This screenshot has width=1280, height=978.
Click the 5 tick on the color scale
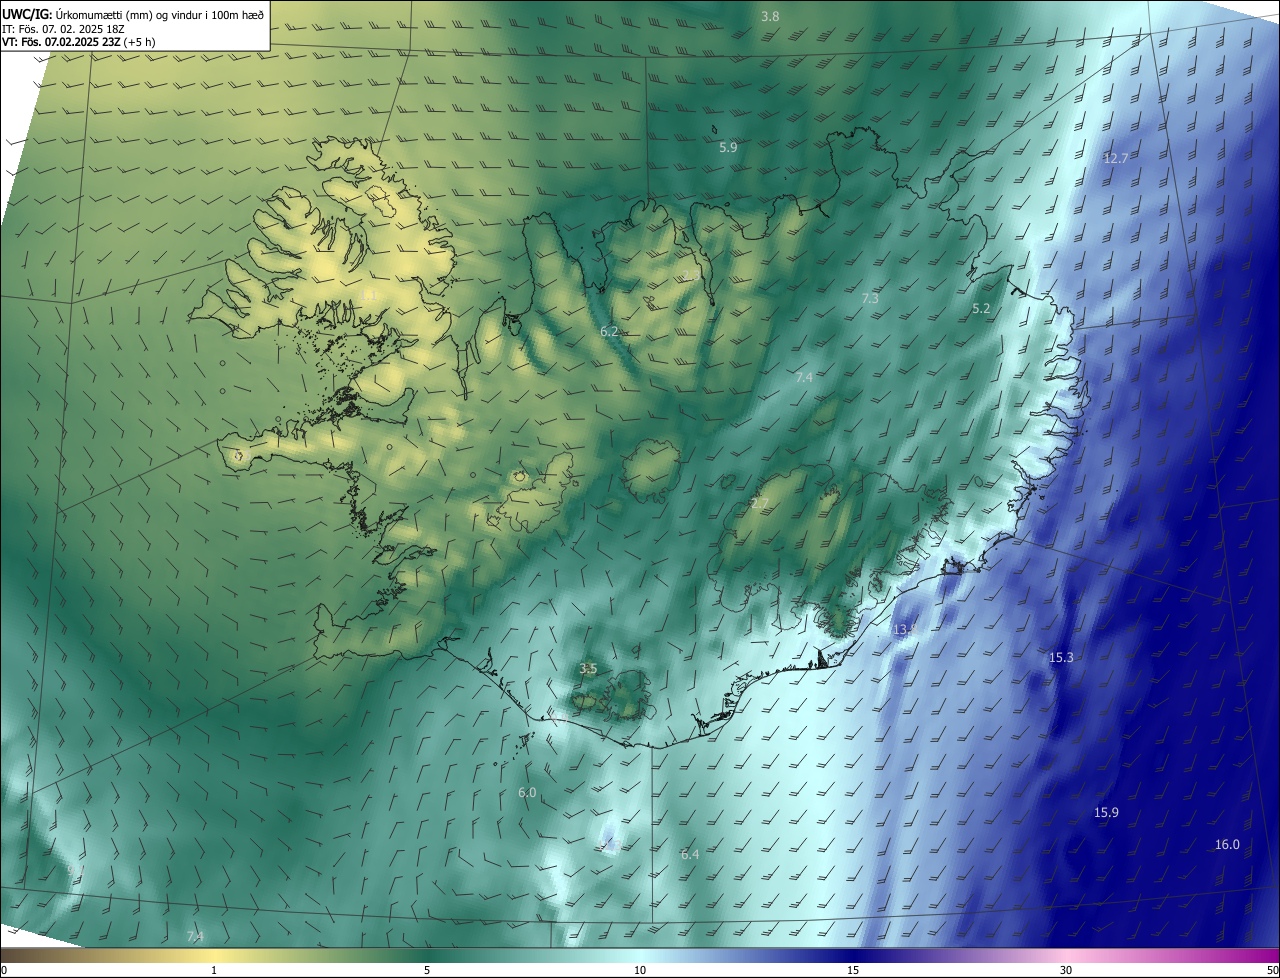[x=427, y=970]
